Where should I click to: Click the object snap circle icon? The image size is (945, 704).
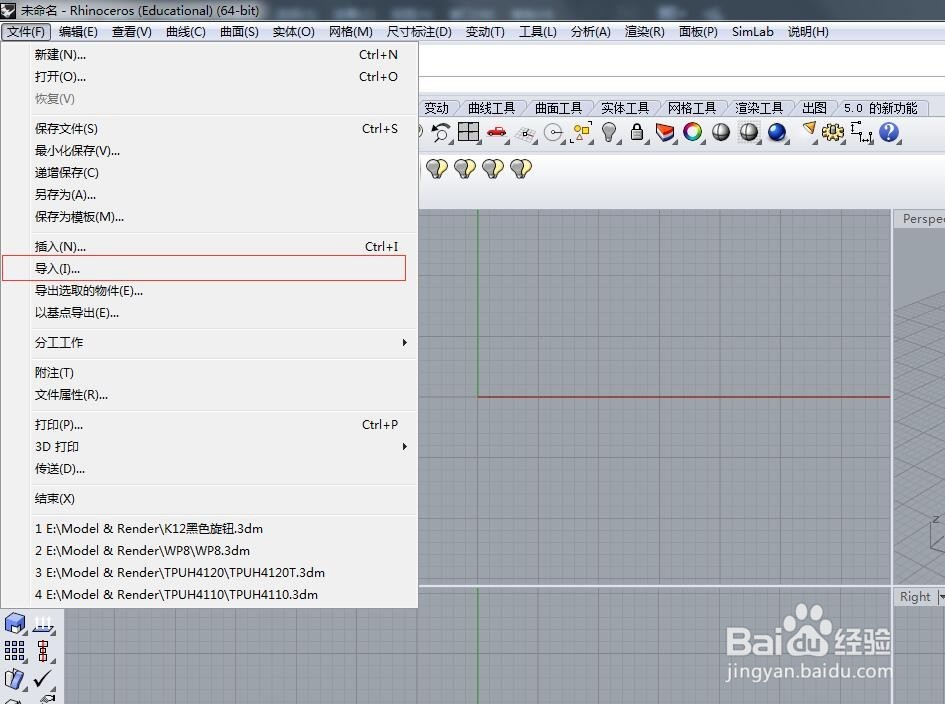click(x=553, y=133)
